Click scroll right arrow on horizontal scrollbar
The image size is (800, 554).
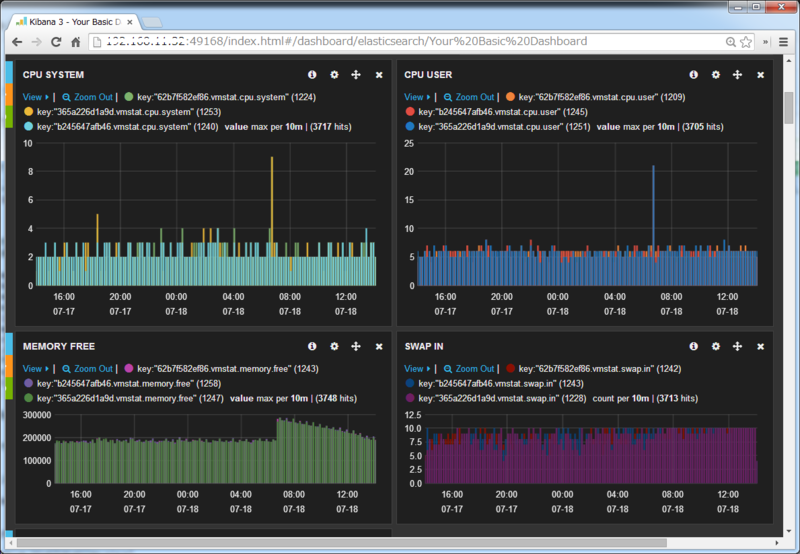[777, 543]
